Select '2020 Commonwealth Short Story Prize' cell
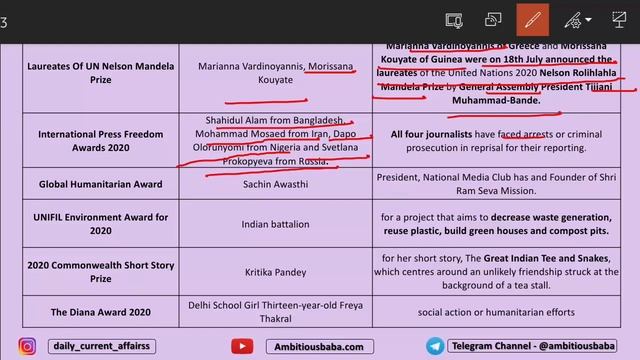The height and width of the screenshot is (360, 640). point(101,271)
